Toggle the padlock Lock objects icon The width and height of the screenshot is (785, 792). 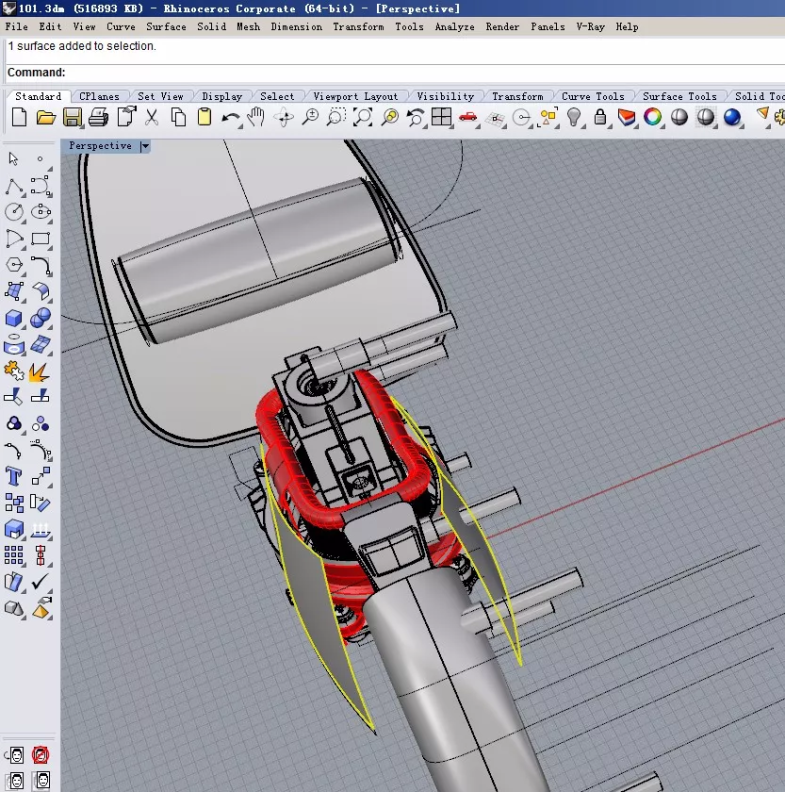(x=600, y=118)
